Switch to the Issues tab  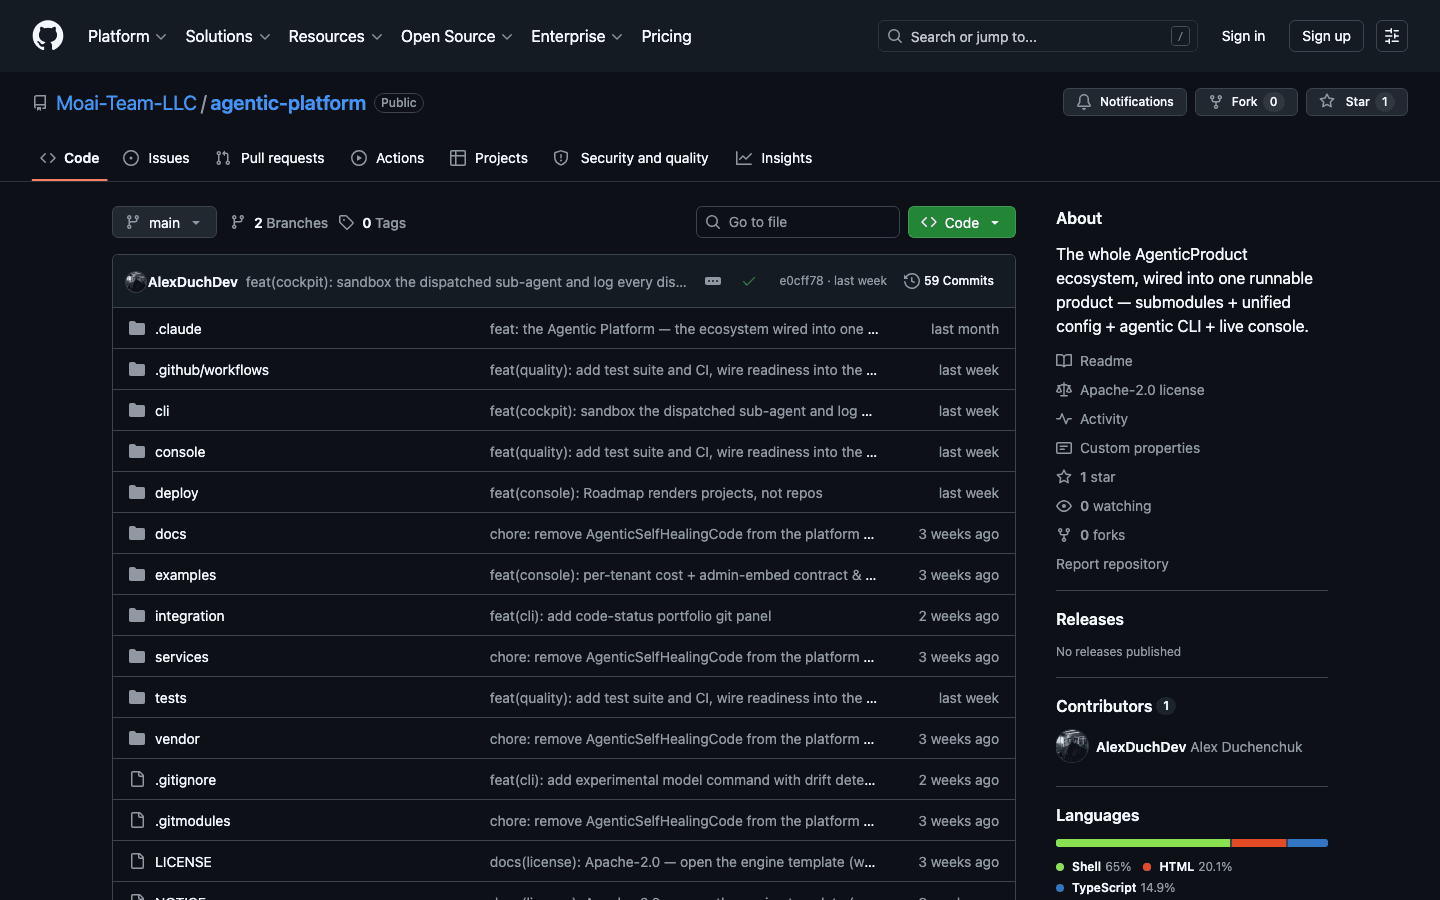(x=156, y=158)
